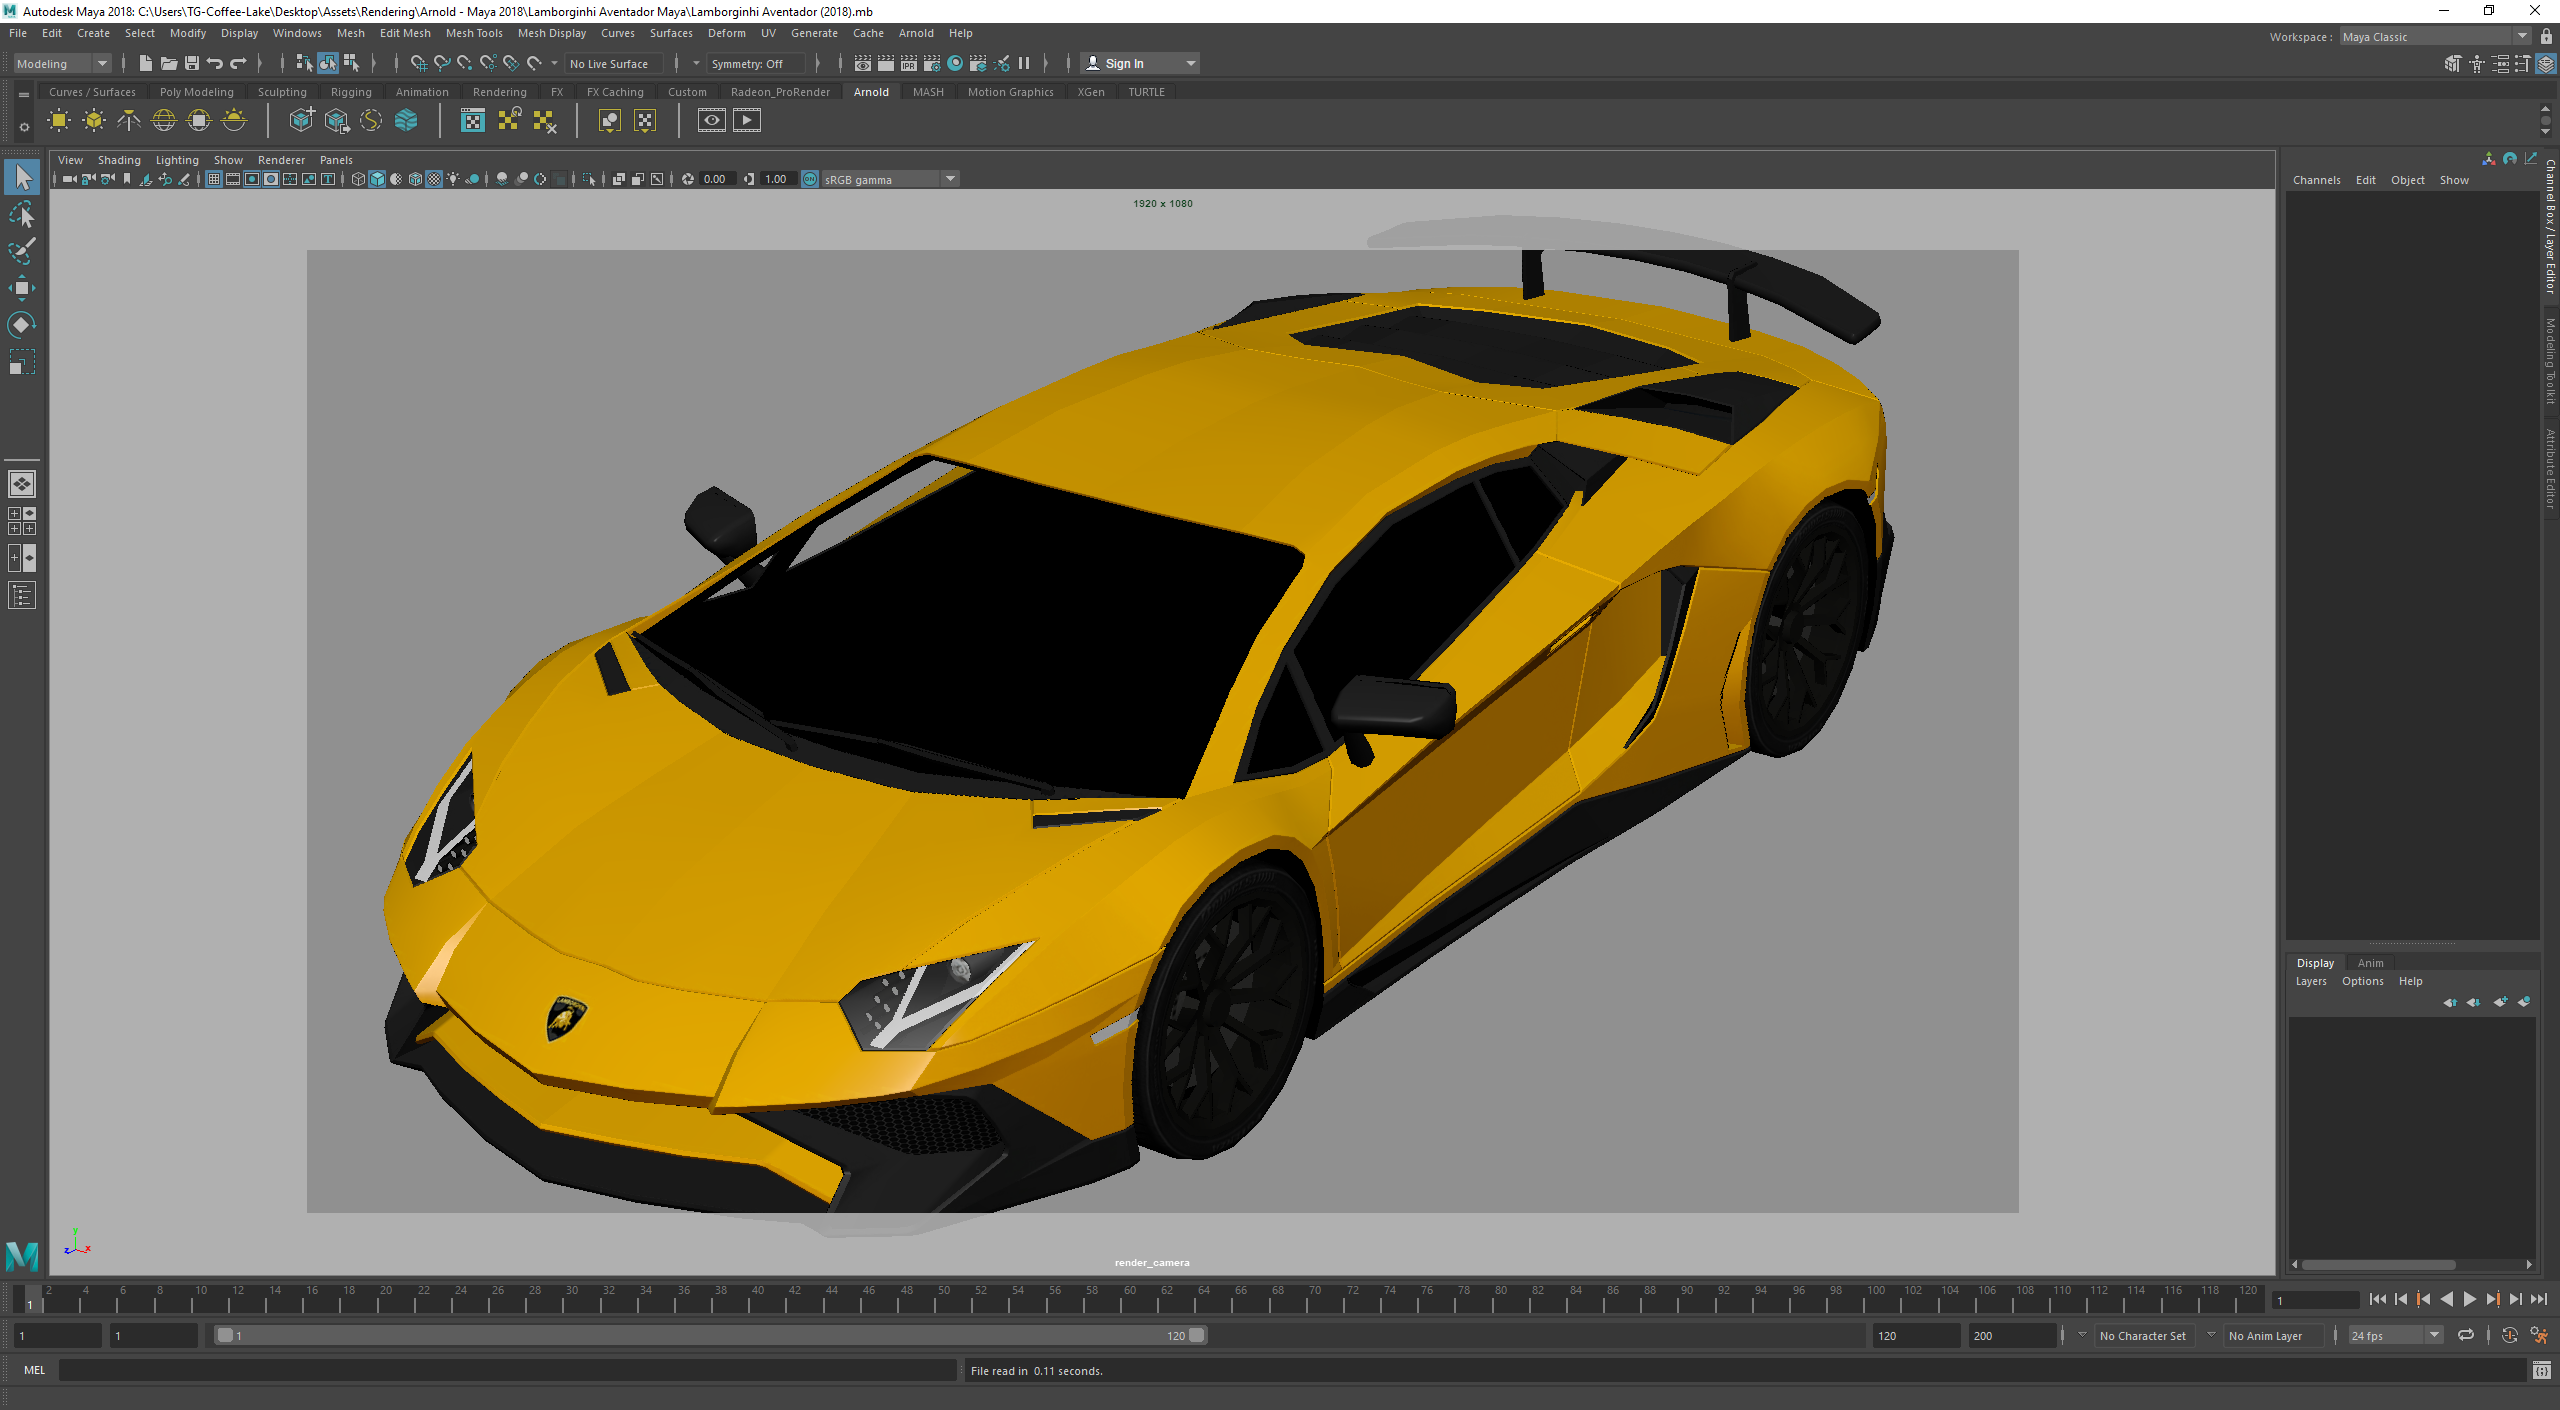The width and height of the screenshot is (2560, 1410).
Task: Play the animation forwards
Action: click(2470, 1299)
